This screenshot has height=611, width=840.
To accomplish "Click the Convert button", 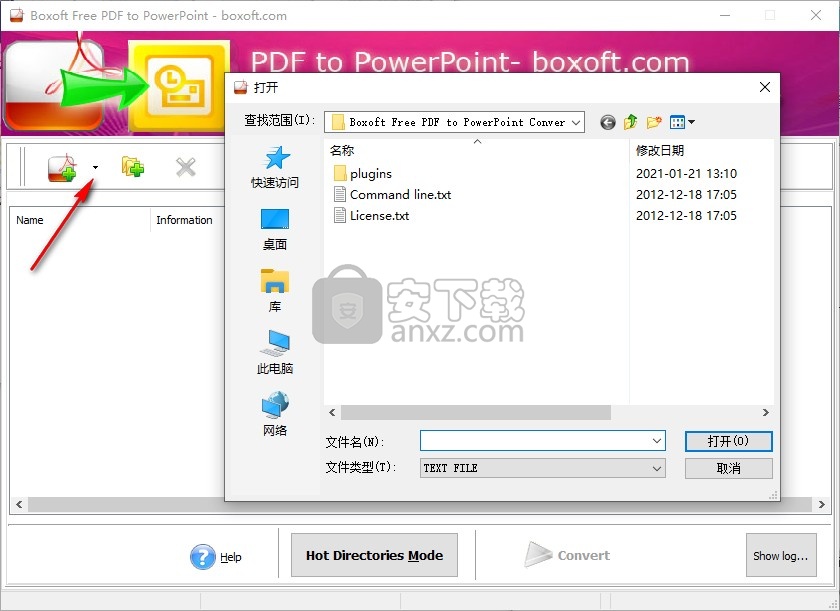I will pos(567,555).
